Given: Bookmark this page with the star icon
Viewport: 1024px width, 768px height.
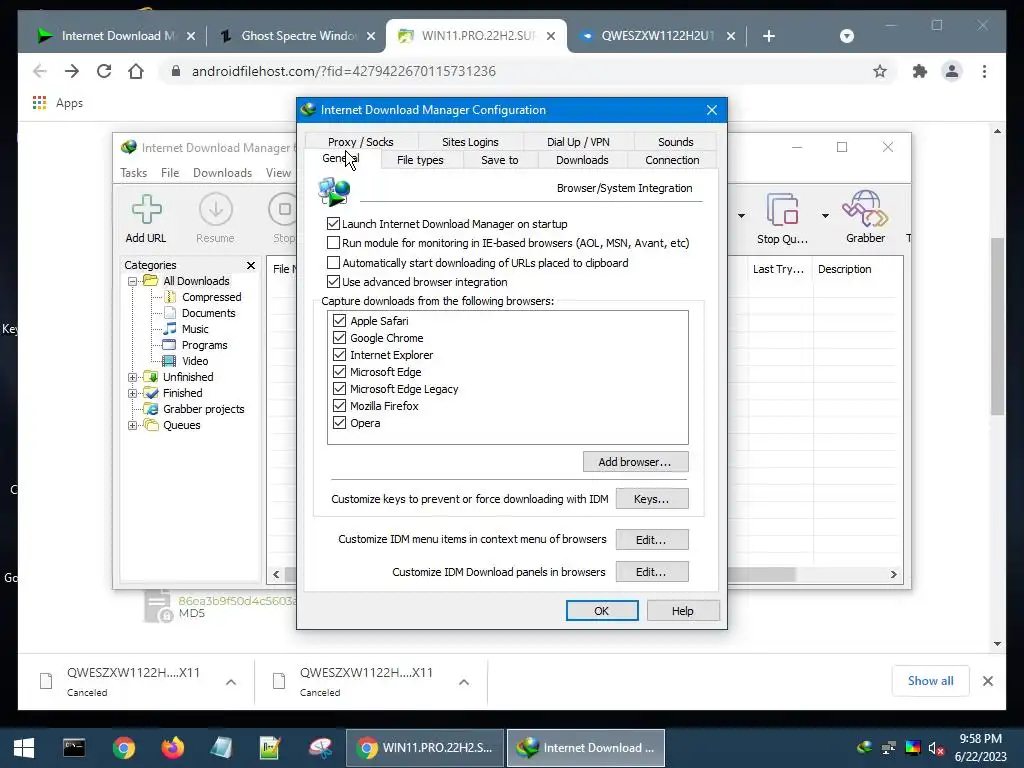Looking at the screenshot, I should tap(880, 71).
